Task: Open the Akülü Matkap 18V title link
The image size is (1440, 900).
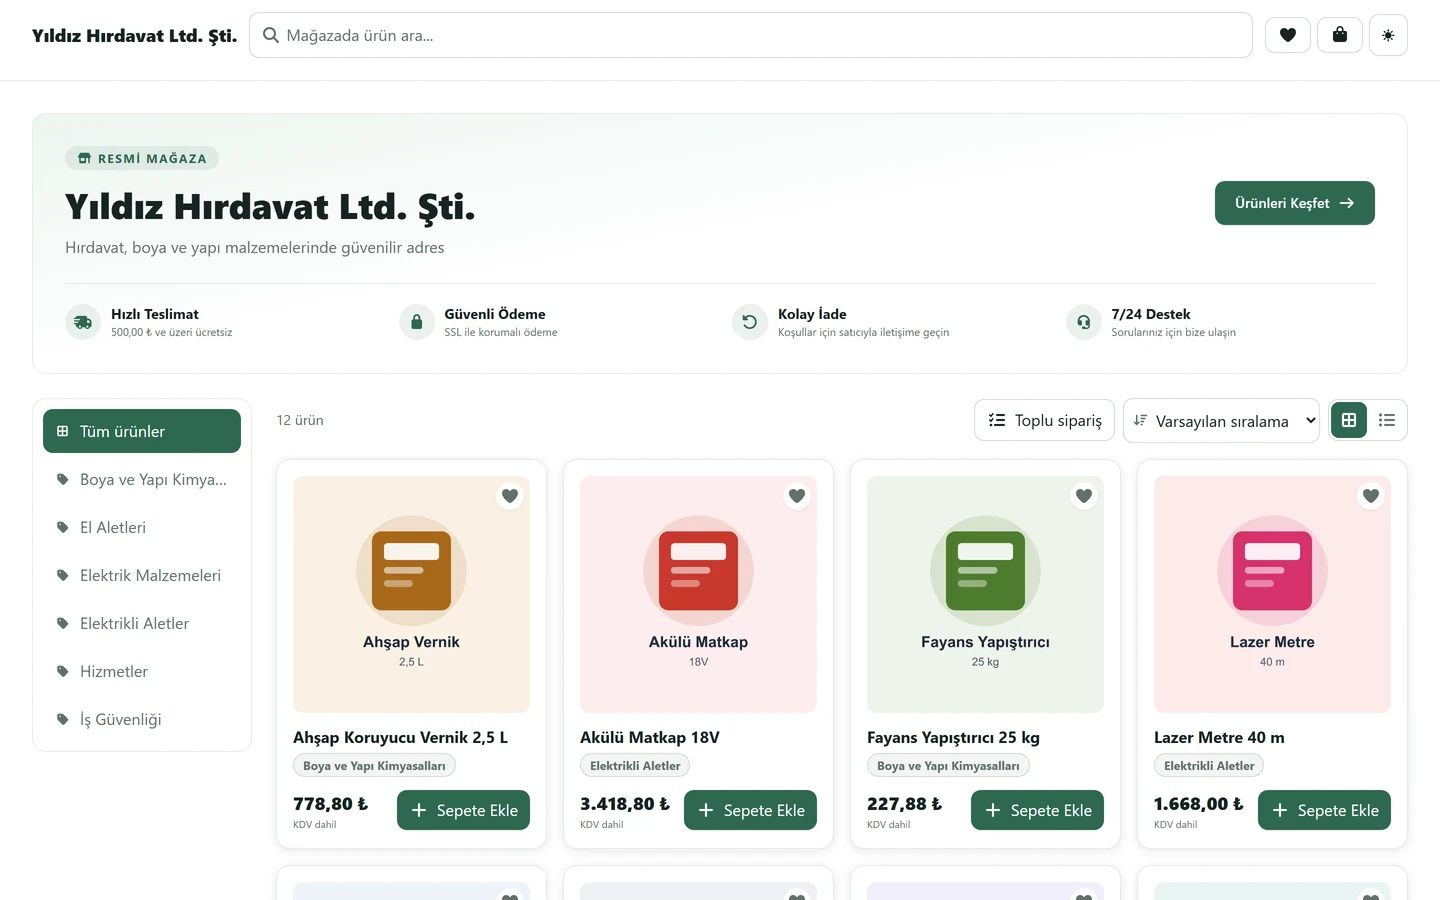Action: point(650,737)
